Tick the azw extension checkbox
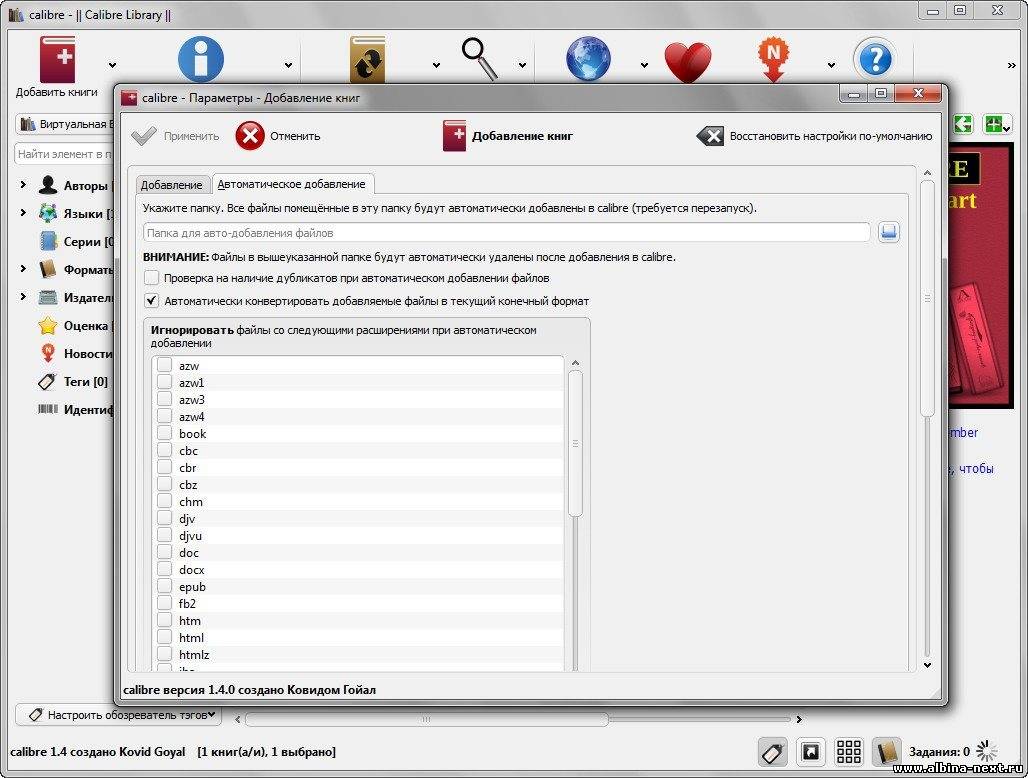Image resolution: width=1028 pixels, height=778 pixels. point(165,365)
